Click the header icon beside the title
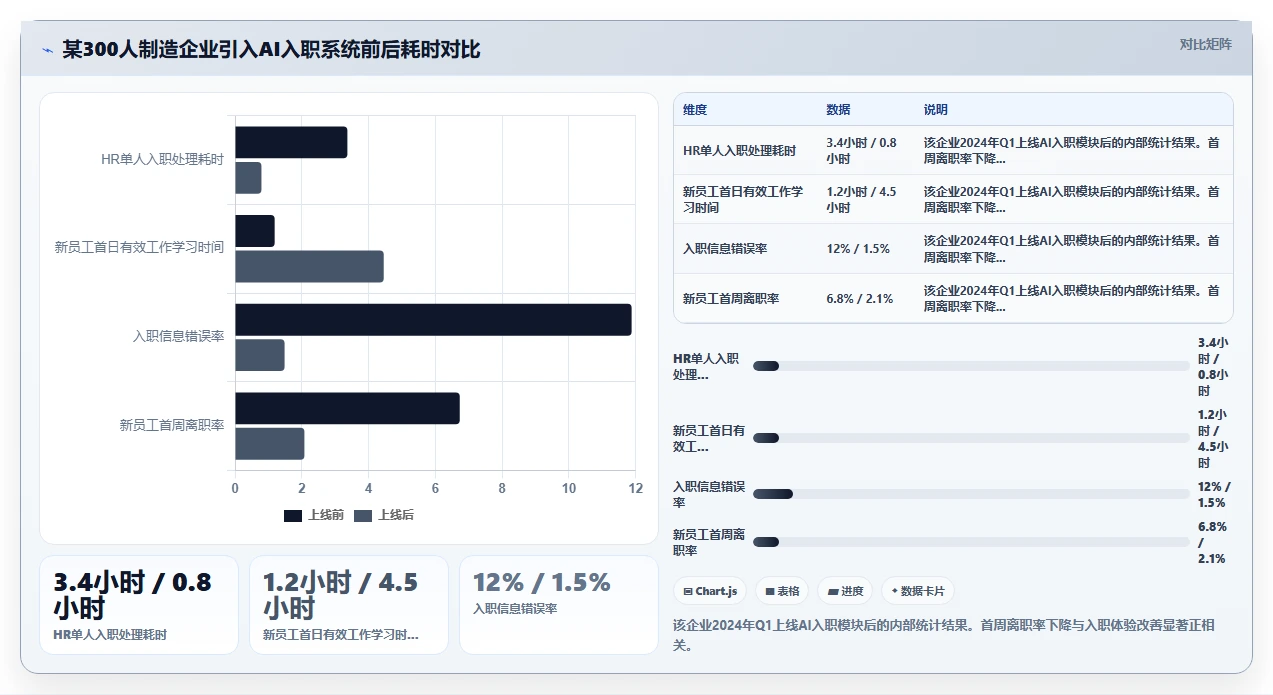Screen dimensions: 1273x695 pyautogui.click(x=47, y=50)
